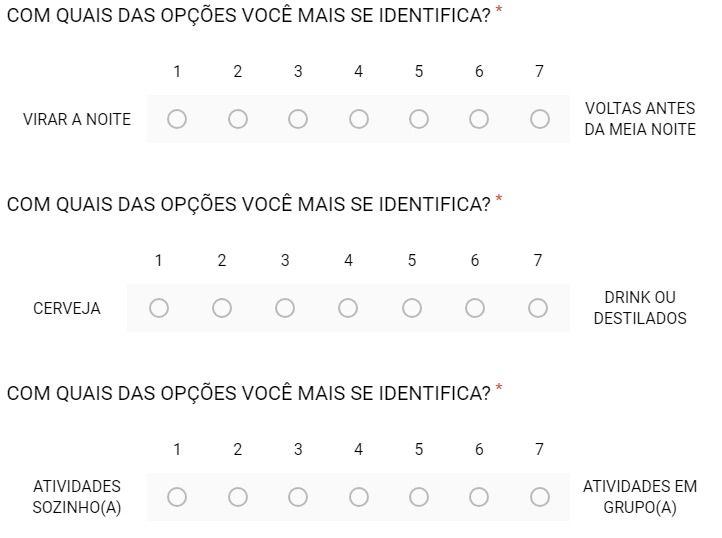The image size is (722, 538).
Task: Select rating 1 on Virar a Noite scale
Action: click(177, 119)
